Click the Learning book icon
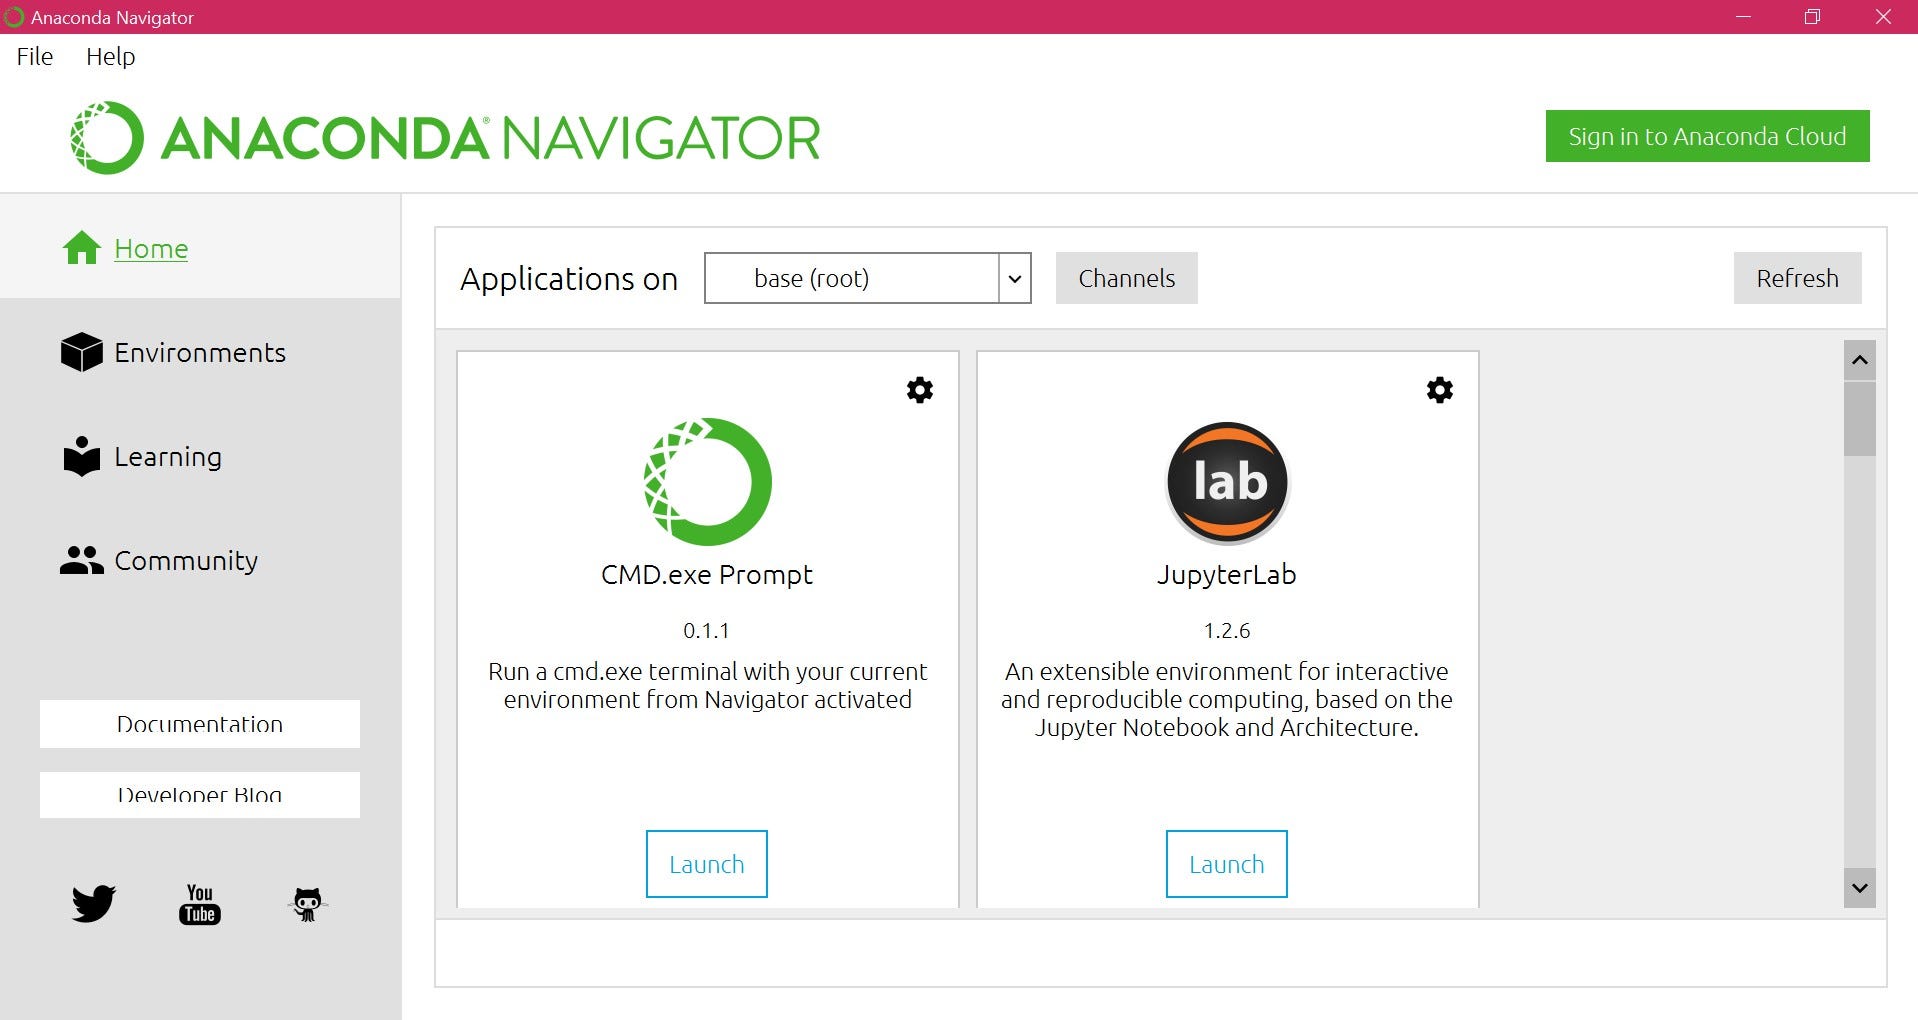 click(82, 456)
